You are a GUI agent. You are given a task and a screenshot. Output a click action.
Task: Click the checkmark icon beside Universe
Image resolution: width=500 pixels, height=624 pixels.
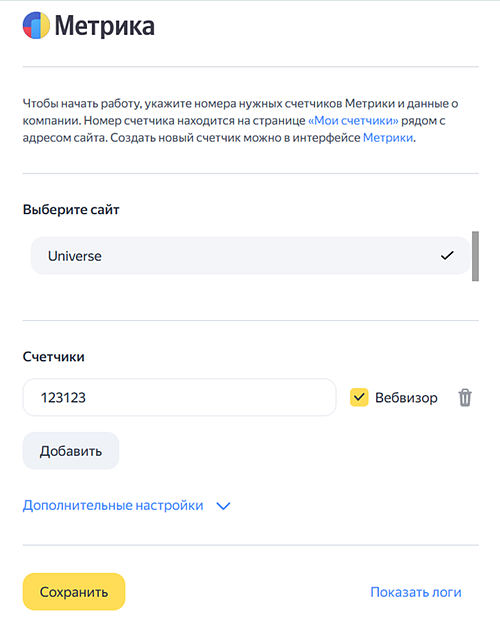click(447, 255)
